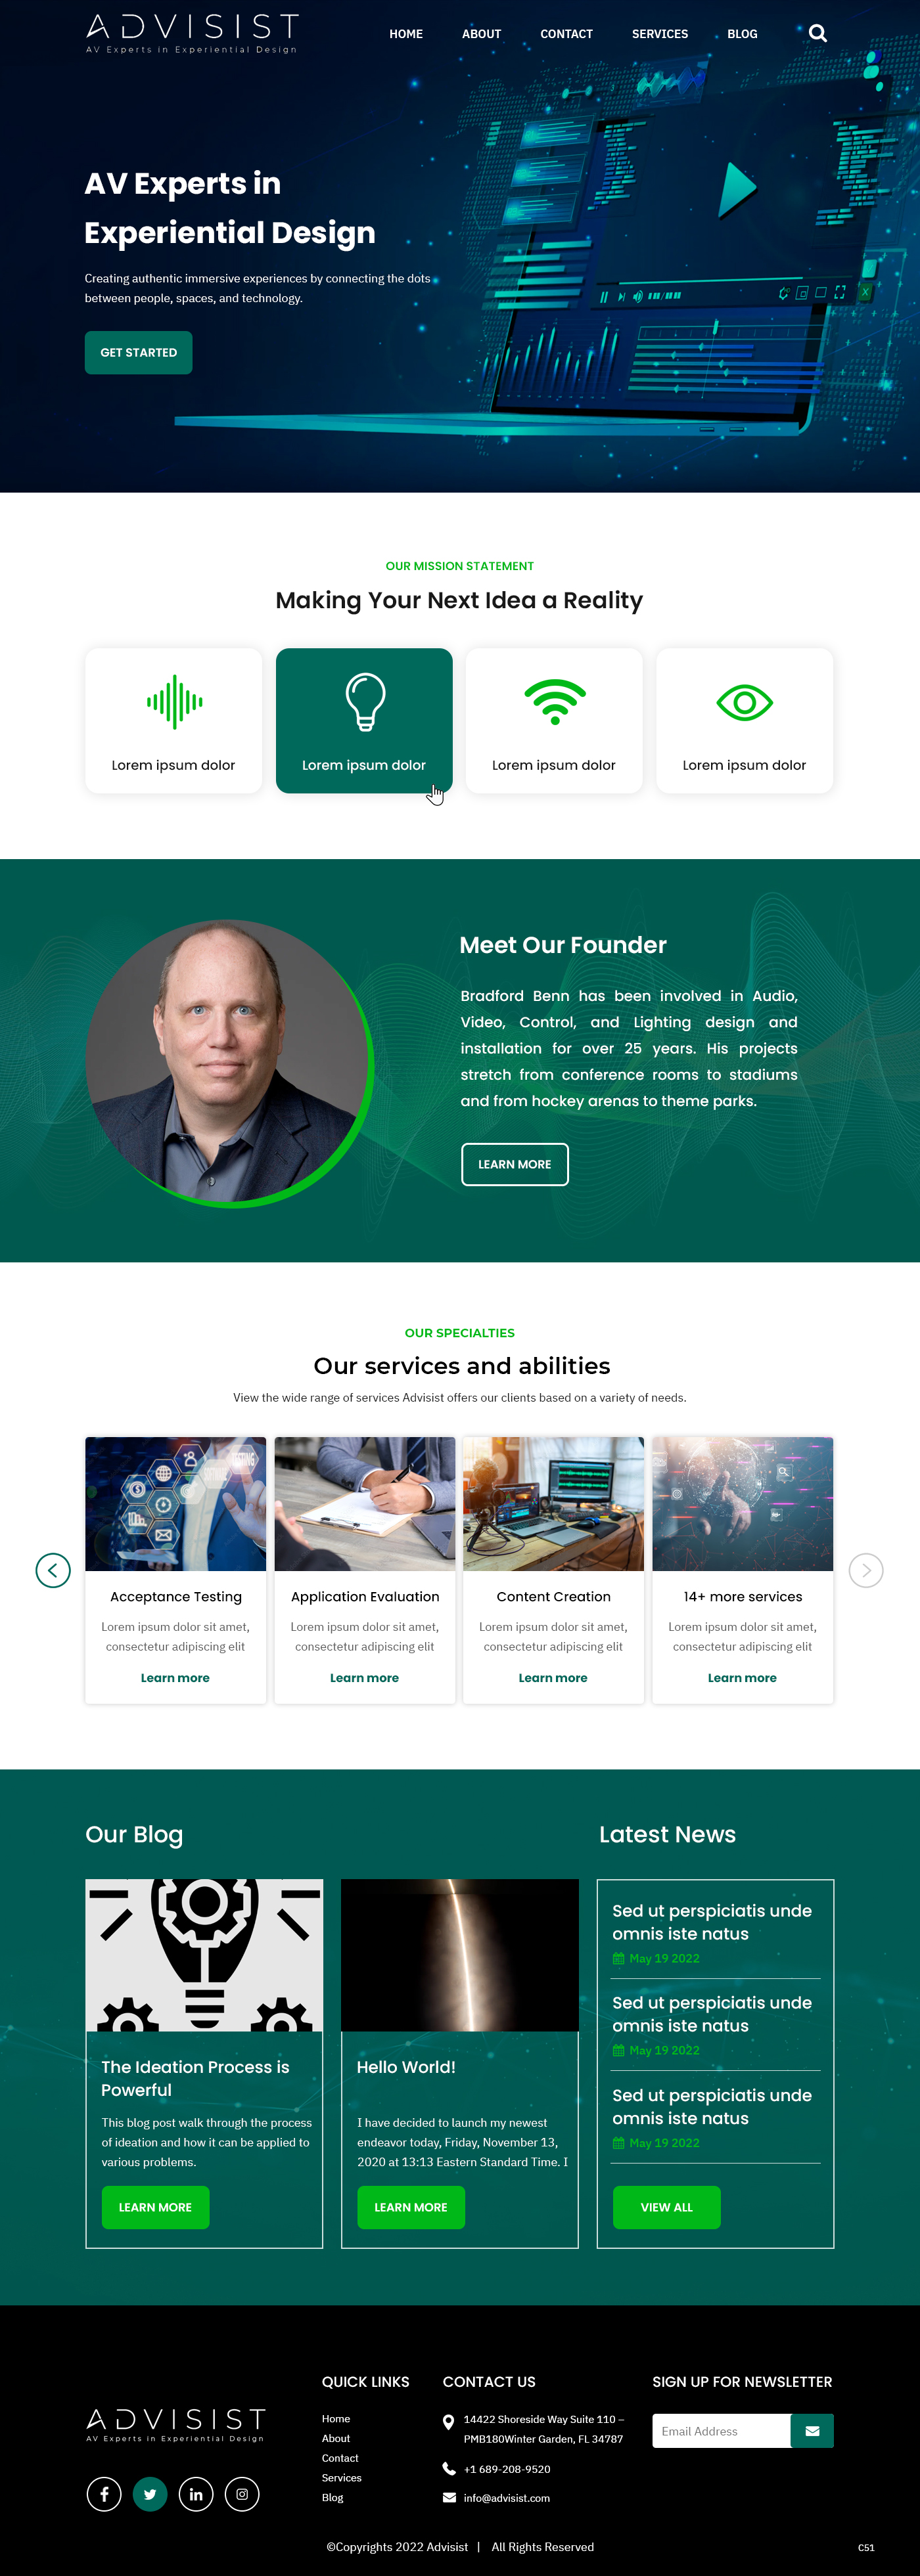Go to the Services nav menu item
This screenshot has width=920, height=2576.
pyautogui.click(x=660, y=34)
